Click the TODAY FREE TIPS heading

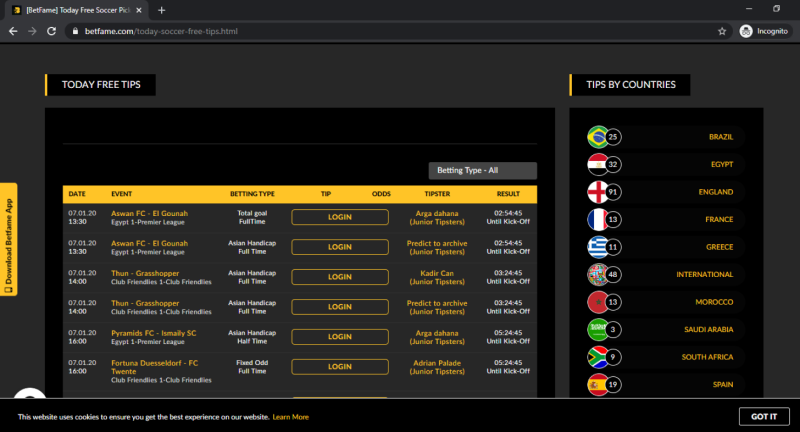click(x=101, y=85)
